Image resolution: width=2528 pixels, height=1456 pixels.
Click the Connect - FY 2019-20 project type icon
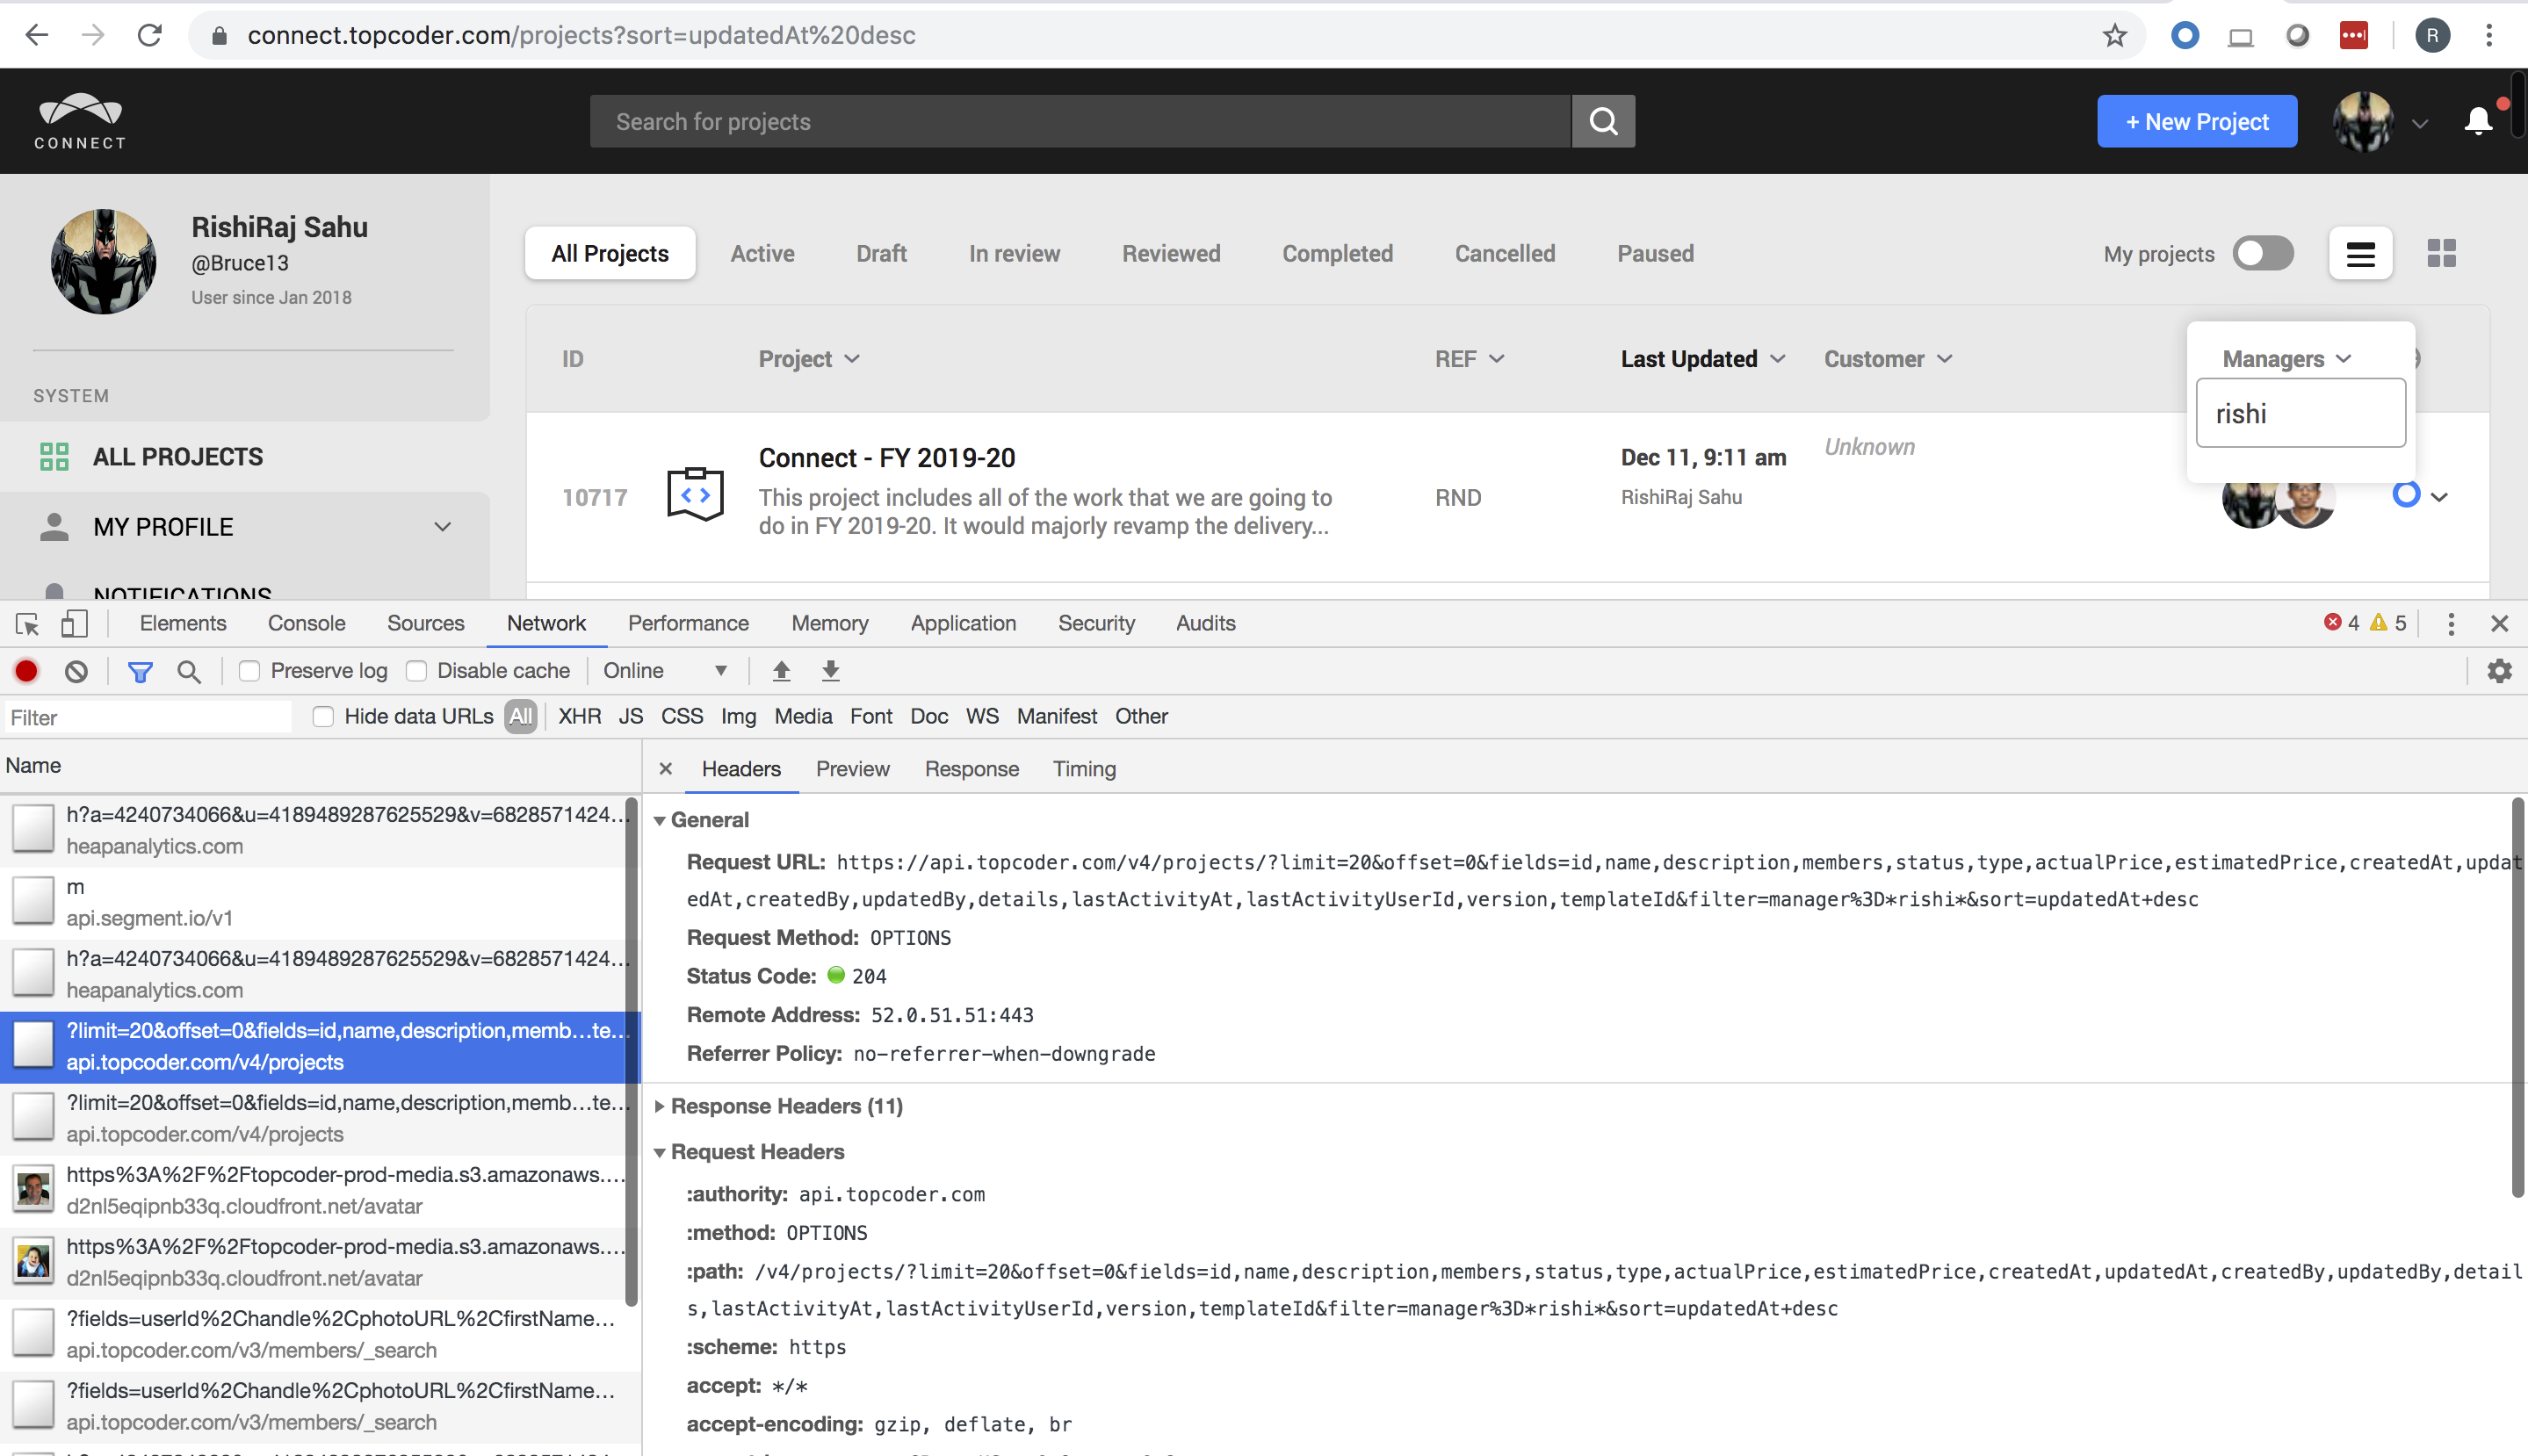[695, 494]
